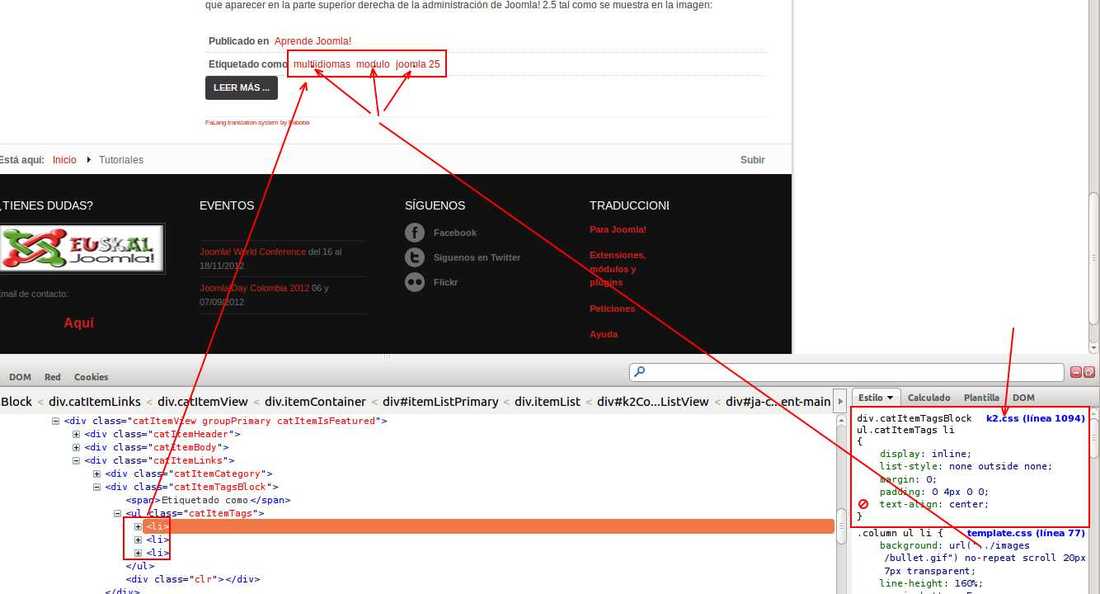Open the Red panel tab
The width and height of the screenshot is (1100, 594).
tap(53, 377)
